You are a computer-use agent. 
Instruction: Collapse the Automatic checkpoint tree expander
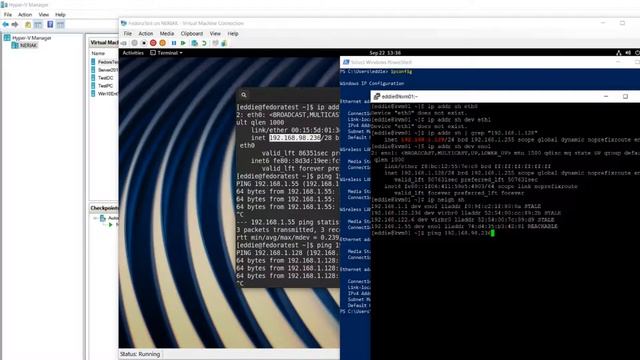pyautogui.click(x=95, y=218)
